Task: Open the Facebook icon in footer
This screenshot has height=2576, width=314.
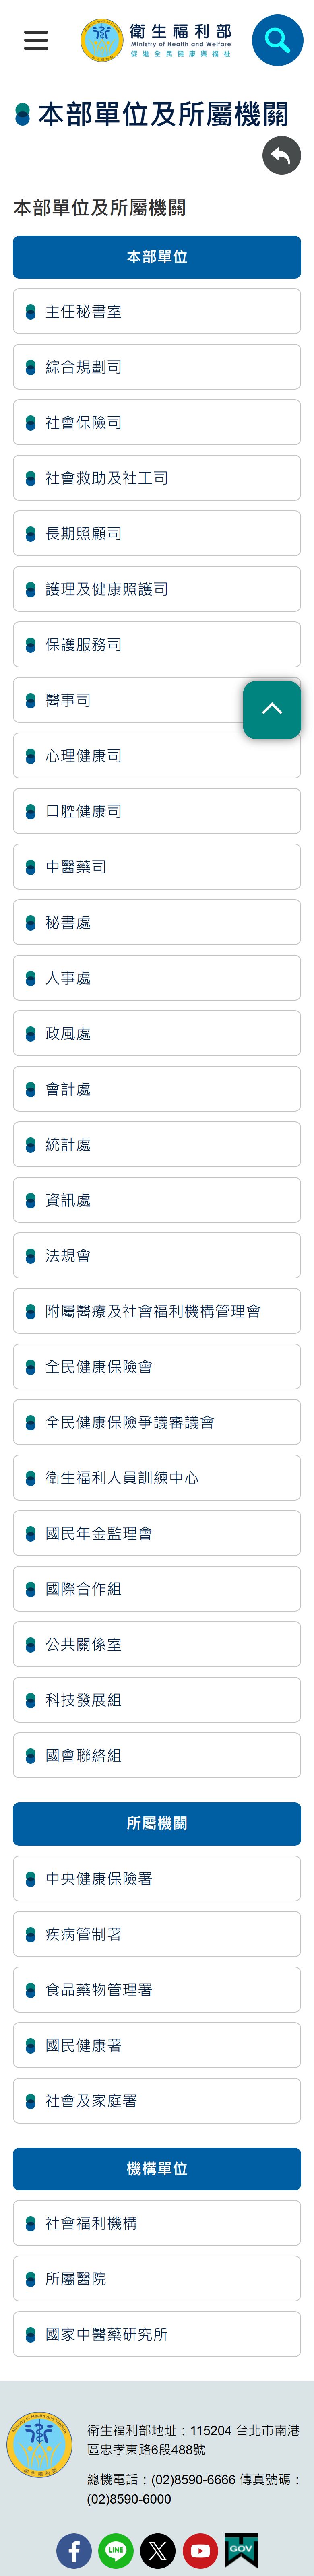Action: tap(74, 2550)
